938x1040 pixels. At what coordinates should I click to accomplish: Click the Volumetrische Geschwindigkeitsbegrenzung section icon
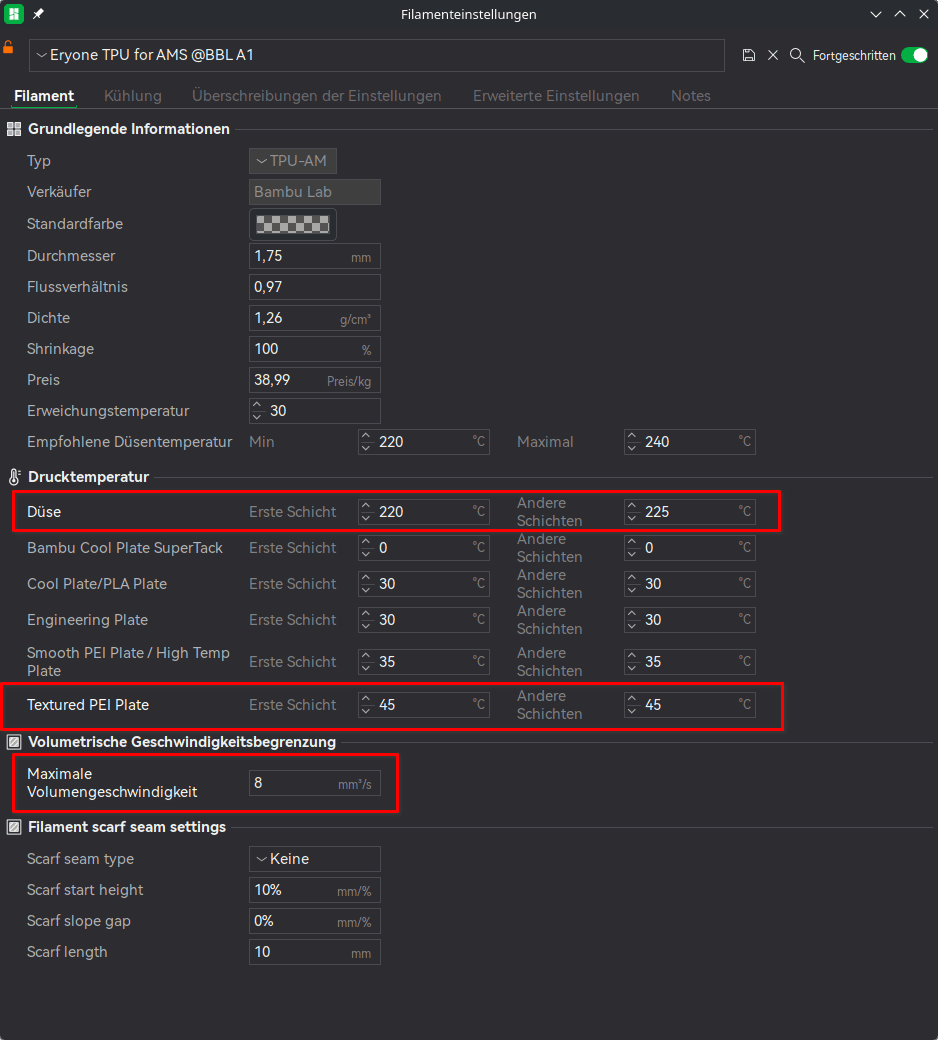click(x=14, y=742)
